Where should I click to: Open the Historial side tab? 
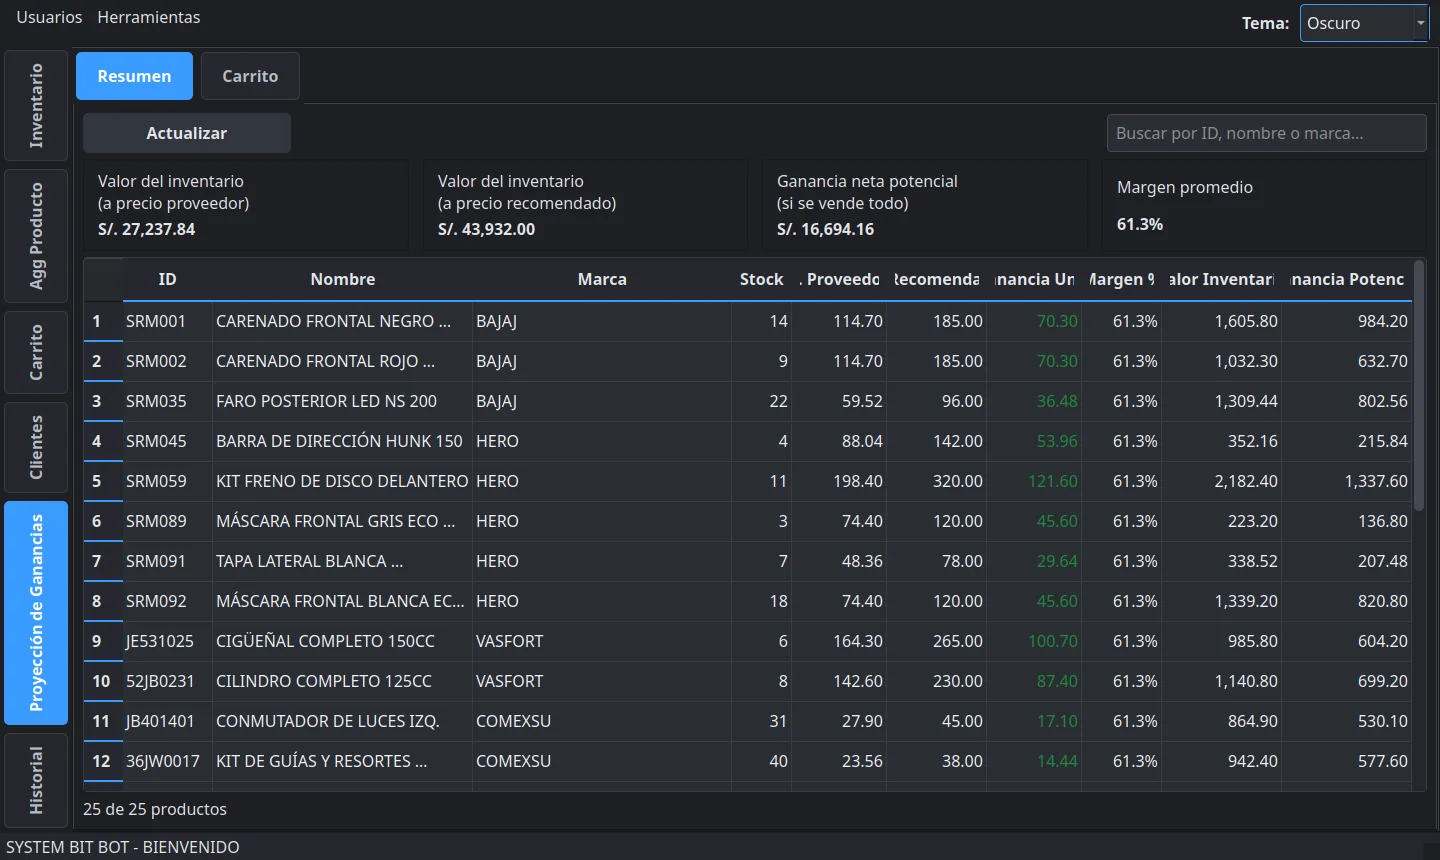pos(36,780)
